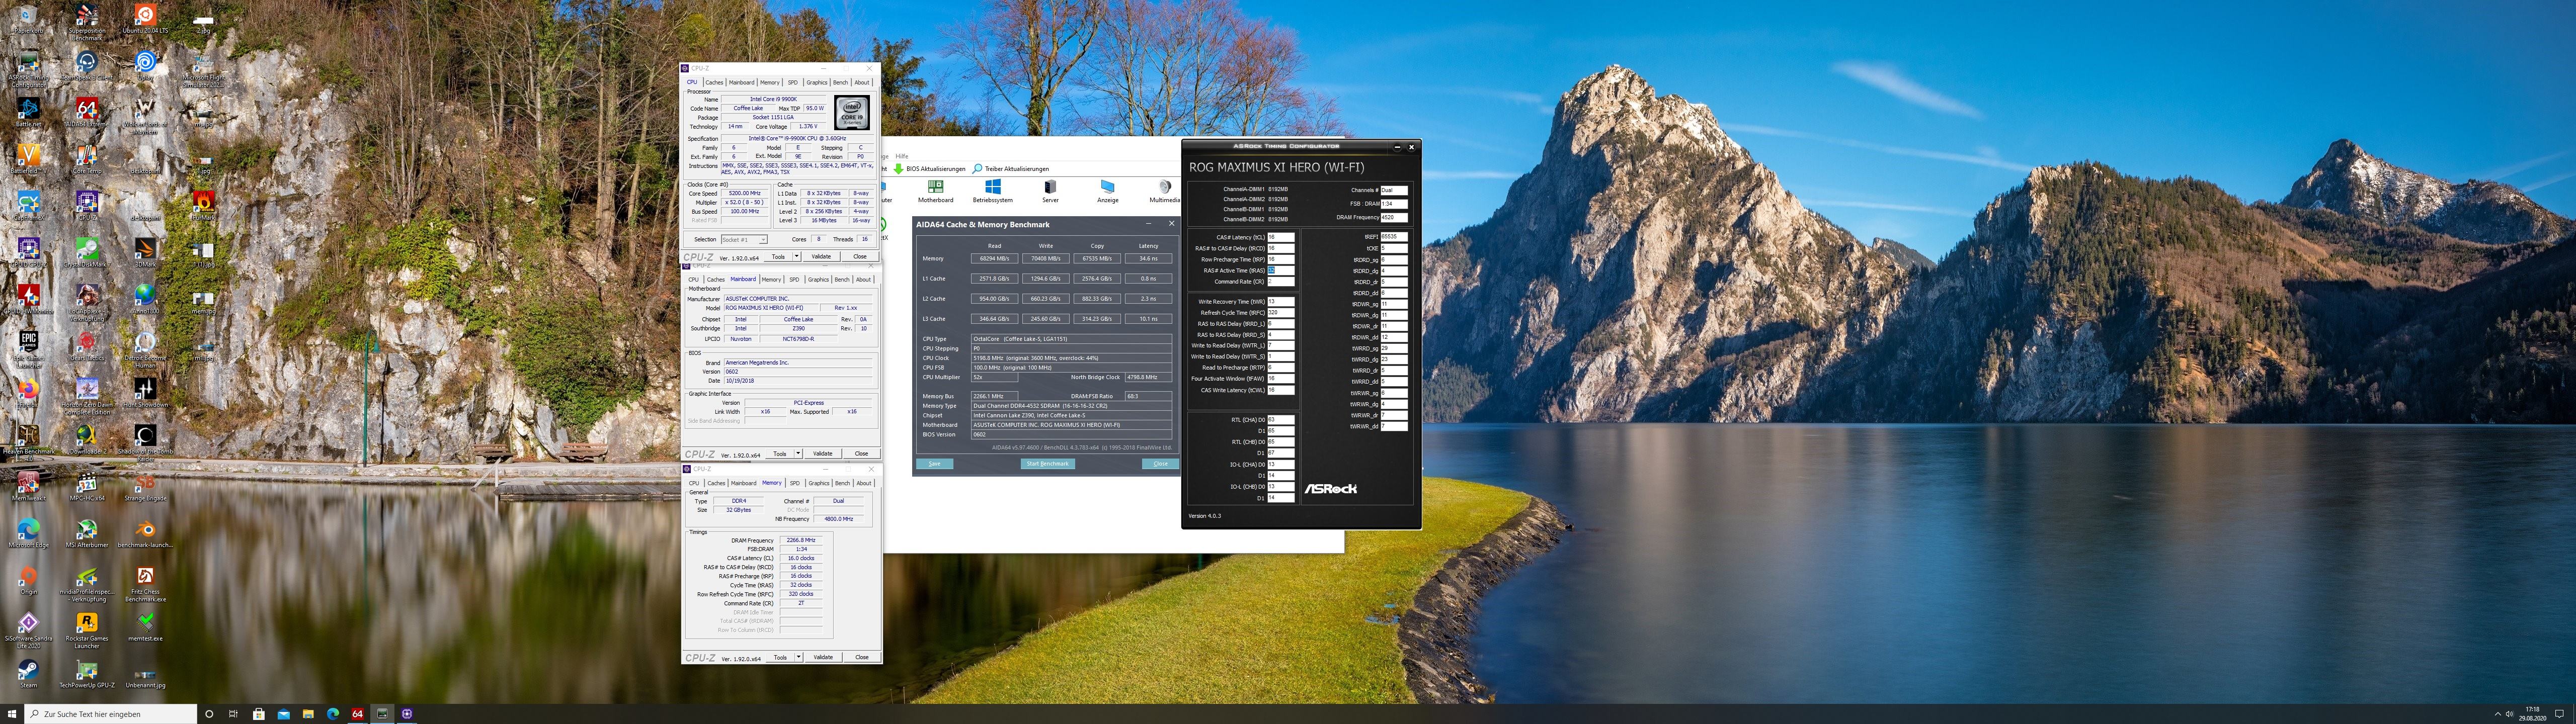This screenshot has width=2576, height=724.
Task: Launch Microsoft Edge desktop shortcut
Action: (28, 533)
